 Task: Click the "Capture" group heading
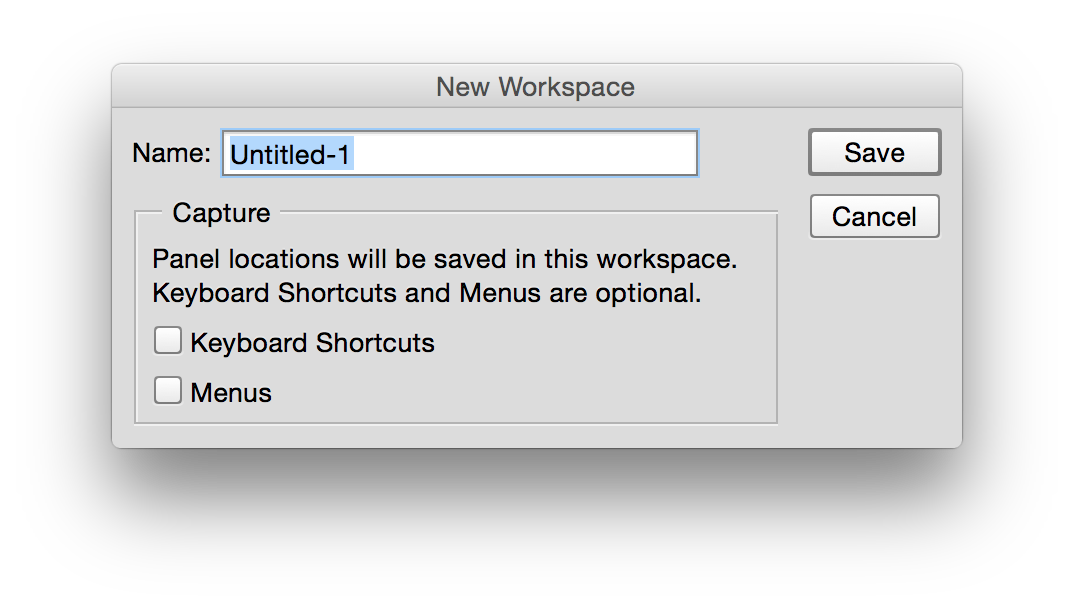click(221, 213)
